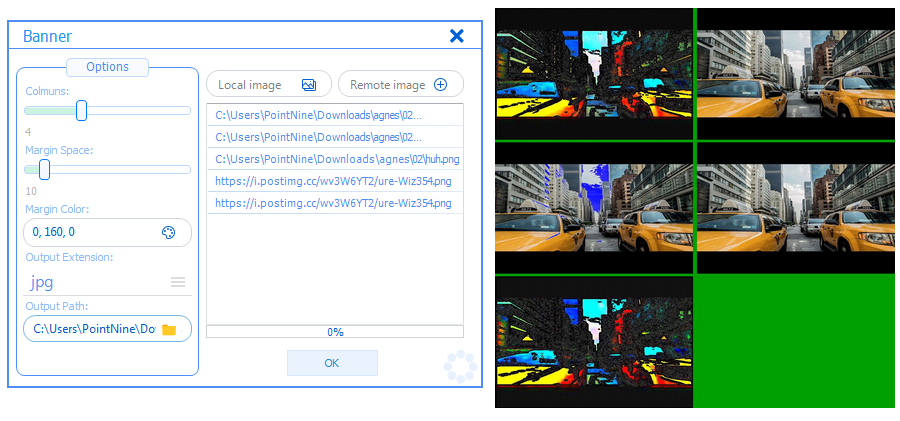The width and height of the screenshot is (900, 421).
Task: Click the Colmuns label
Action: pyautogui.click(x=47, y=91)
